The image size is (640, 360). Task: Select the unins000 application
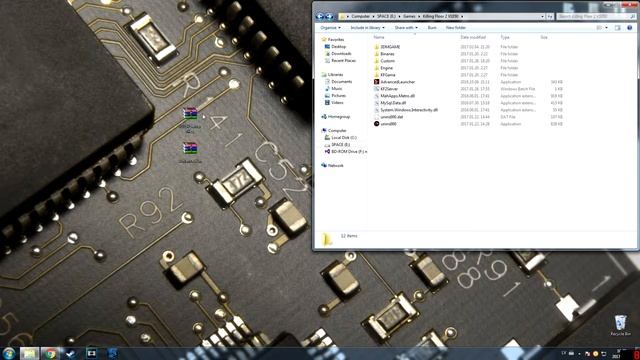(x=385, y=124)
